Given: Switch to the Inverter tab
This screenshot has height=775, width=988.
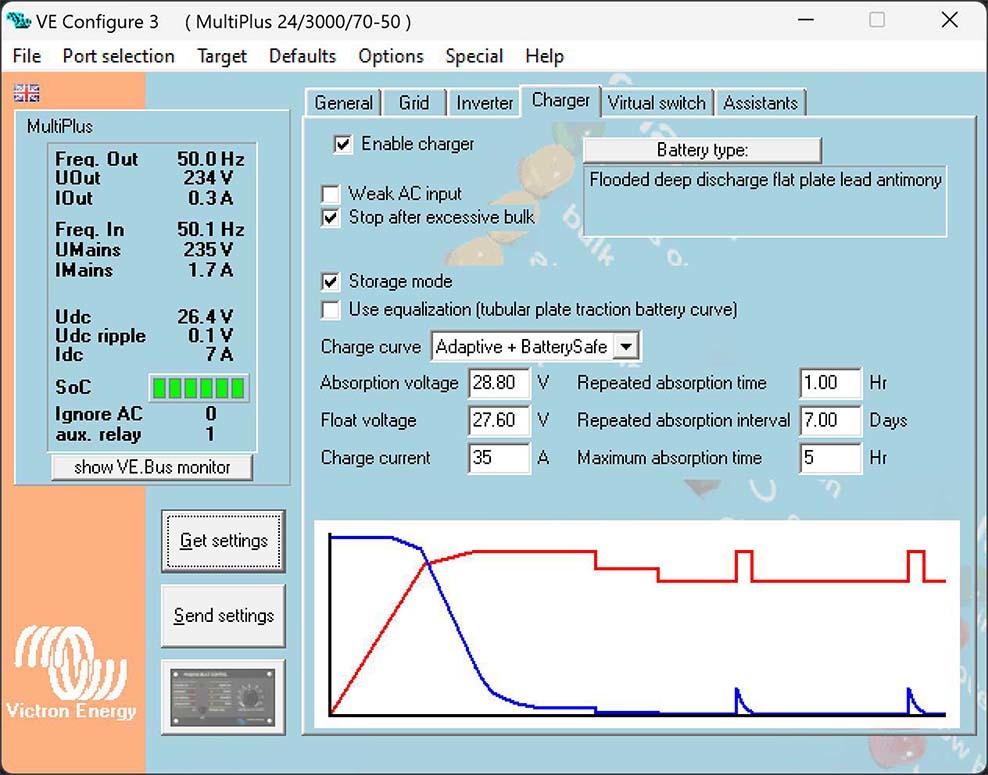Looking at the screenshot, I should click(484, 103).
